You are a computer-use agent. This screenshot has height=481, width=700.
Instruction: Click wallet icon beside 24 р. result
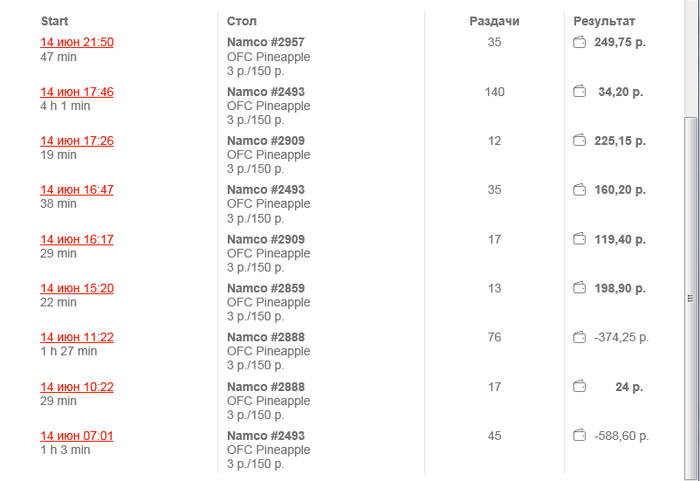point(579,386)
